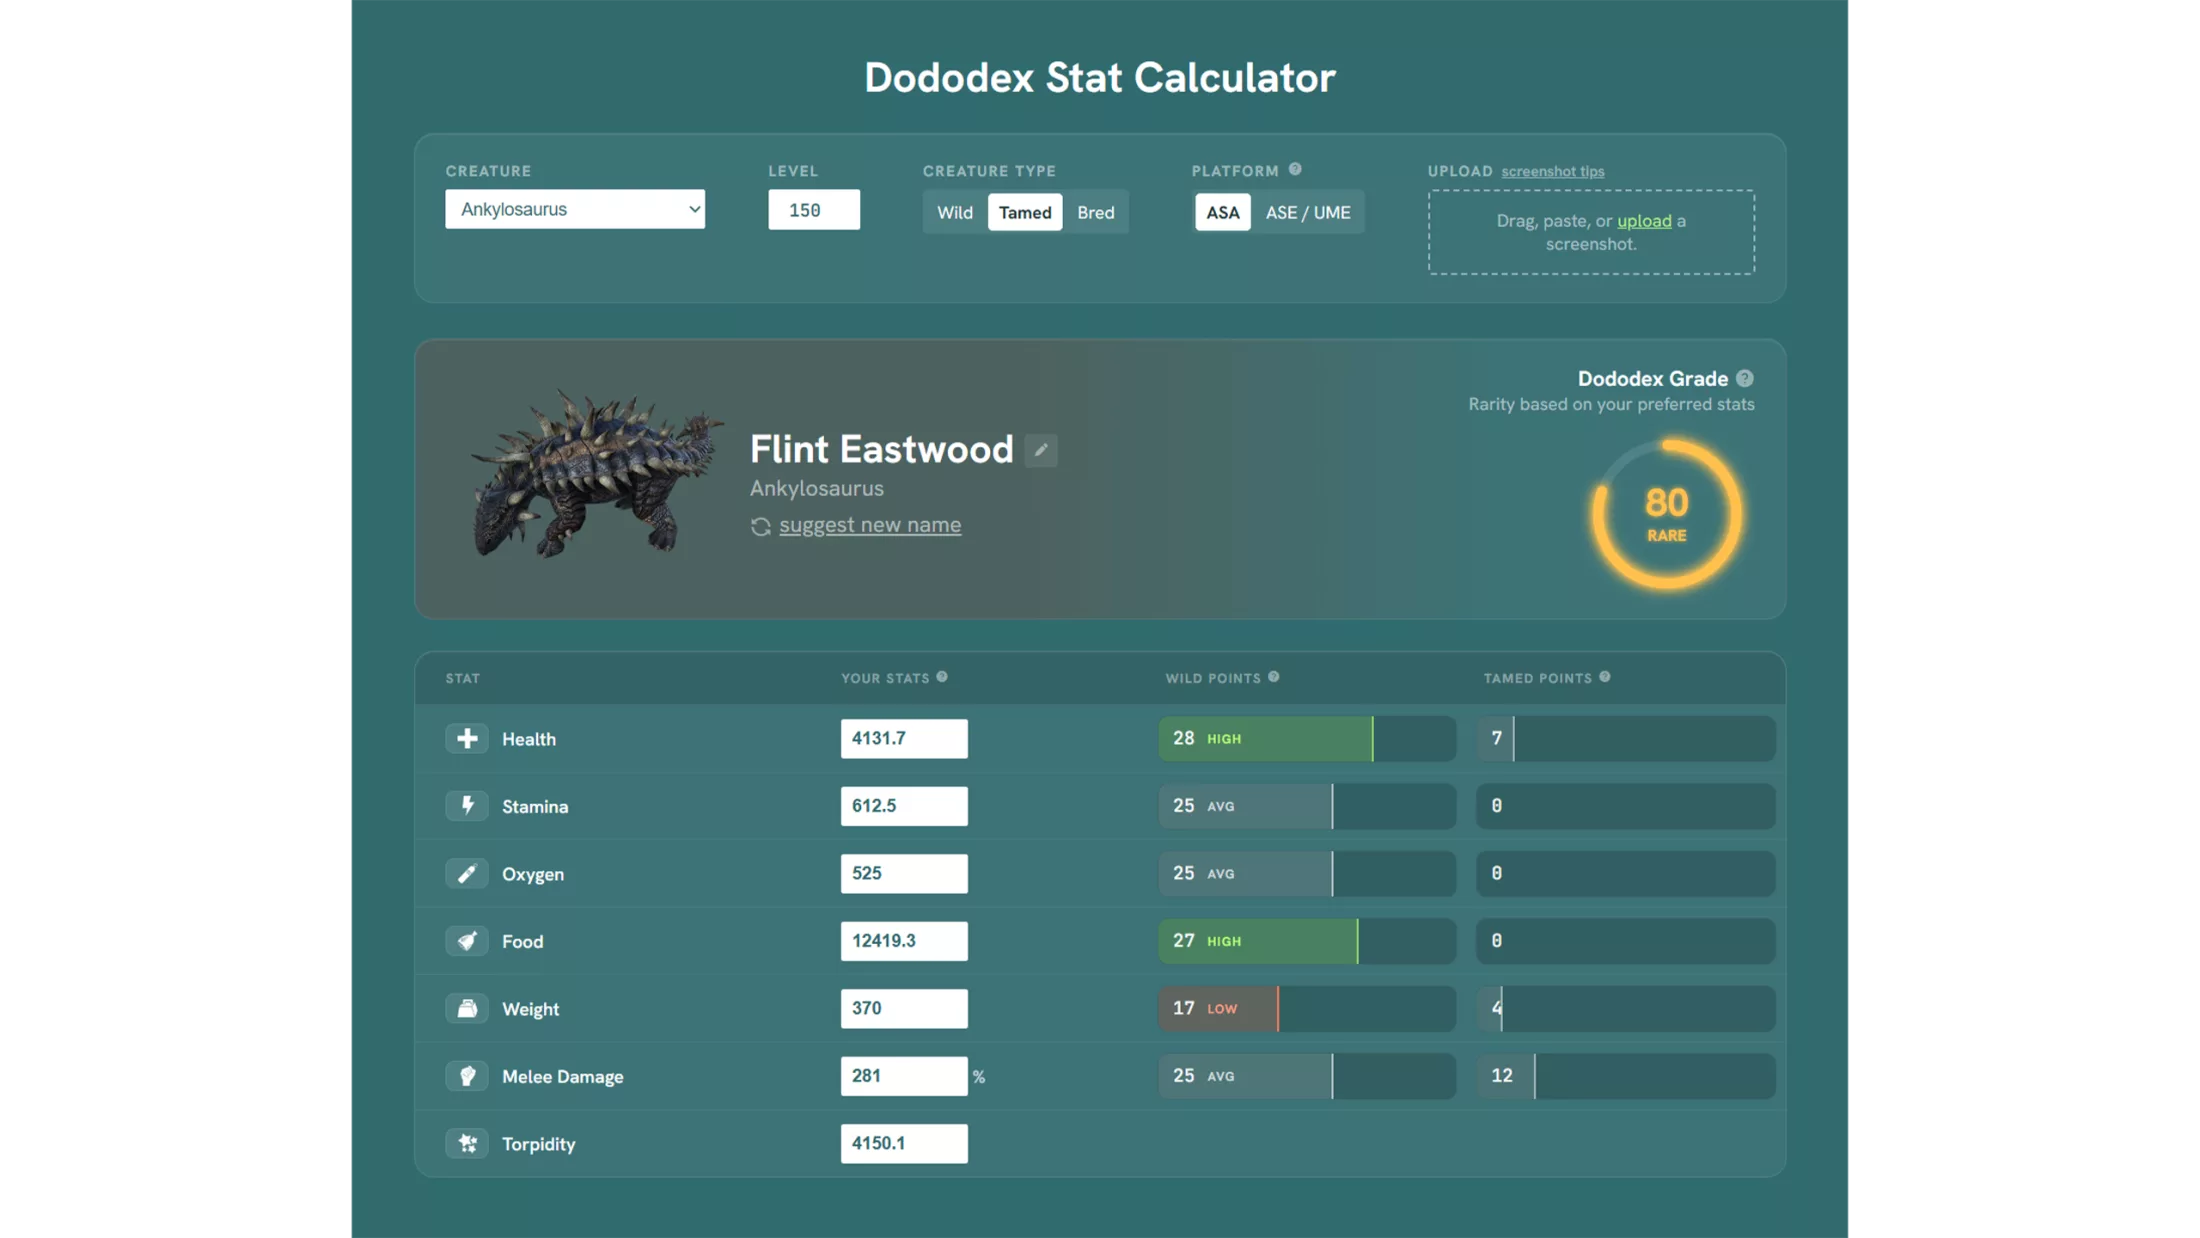Click the Melee Damage value field 281
This screenshot has height=1238, width=2200.
pos(904,1076)
